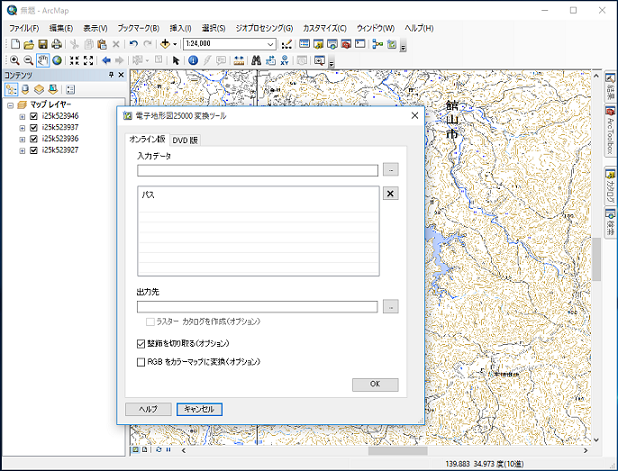Enable RGB をカラーマップに変換 option
Screen dimensions: 618x471
point(141,362)
